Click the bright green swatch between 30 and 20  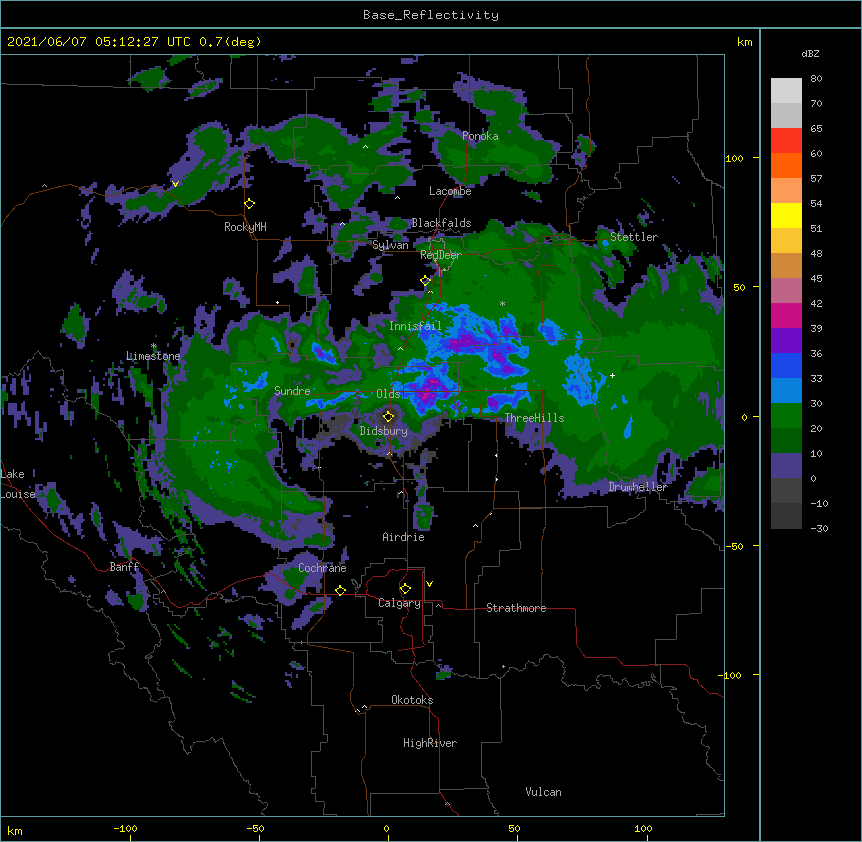786,416
